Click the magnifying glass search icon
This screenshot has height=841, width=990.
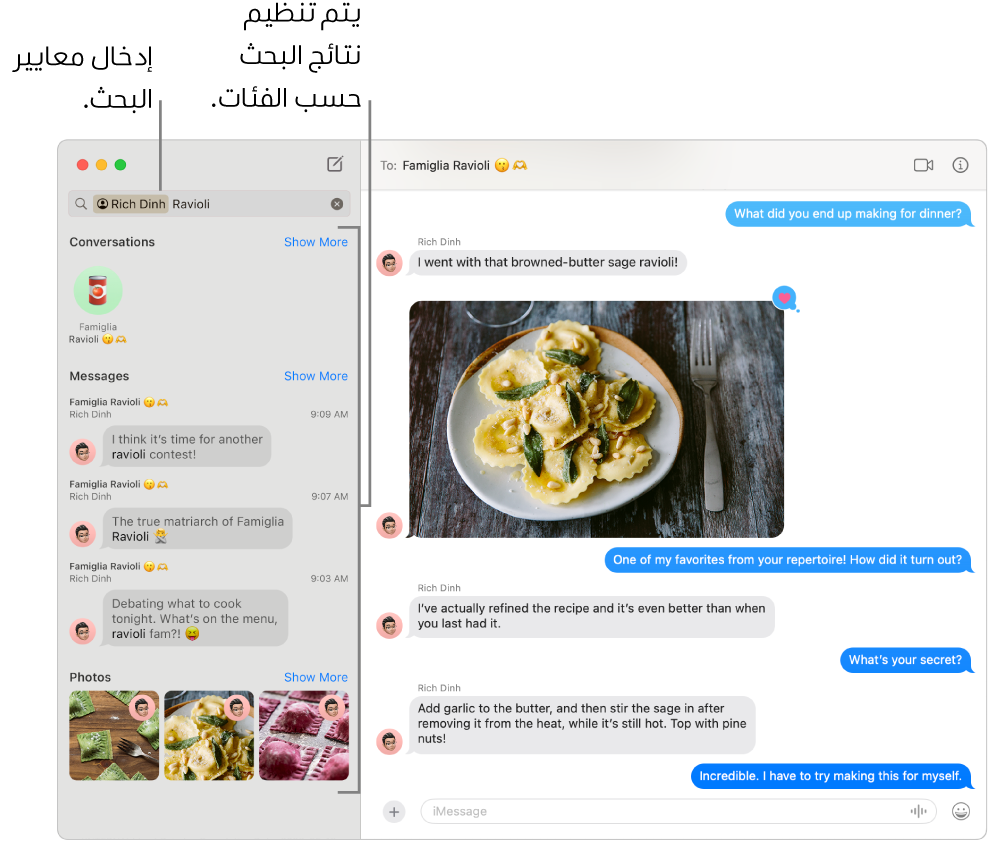click(81, 204)
